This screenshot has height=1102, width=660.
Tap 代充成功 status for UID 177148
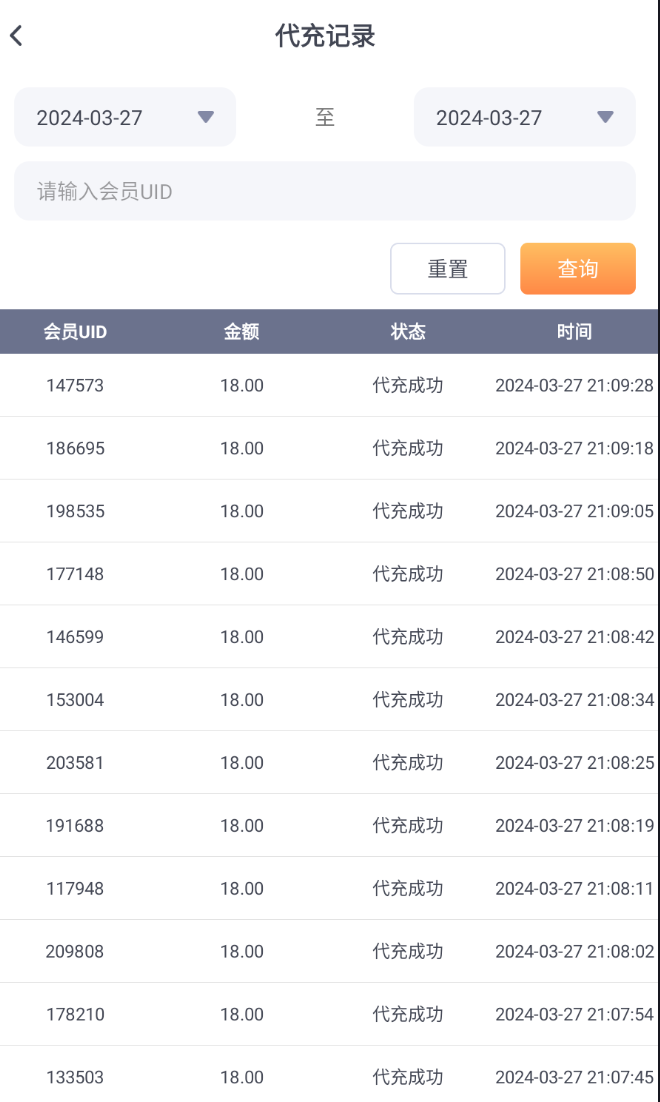[408, 574]
